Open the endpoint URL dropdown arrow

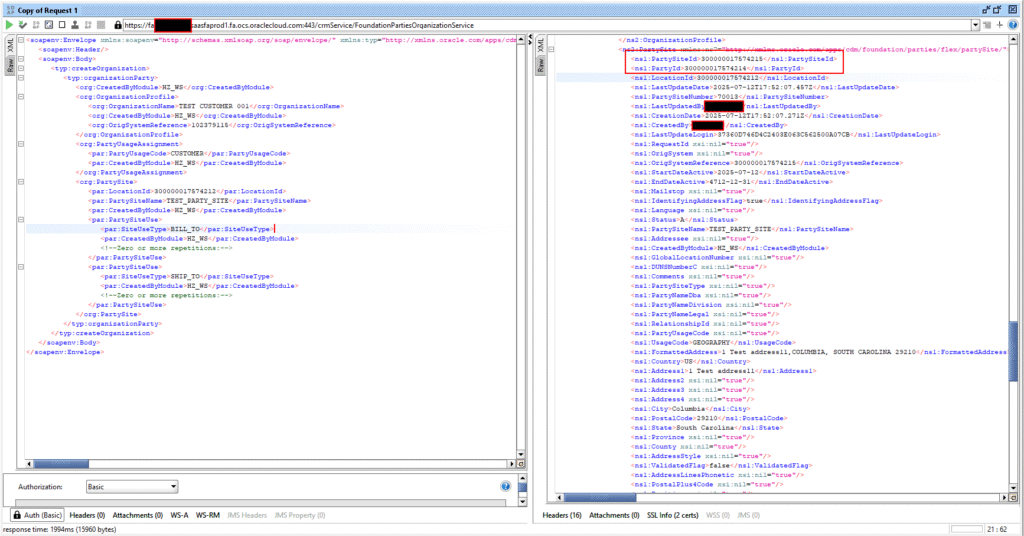976,25
